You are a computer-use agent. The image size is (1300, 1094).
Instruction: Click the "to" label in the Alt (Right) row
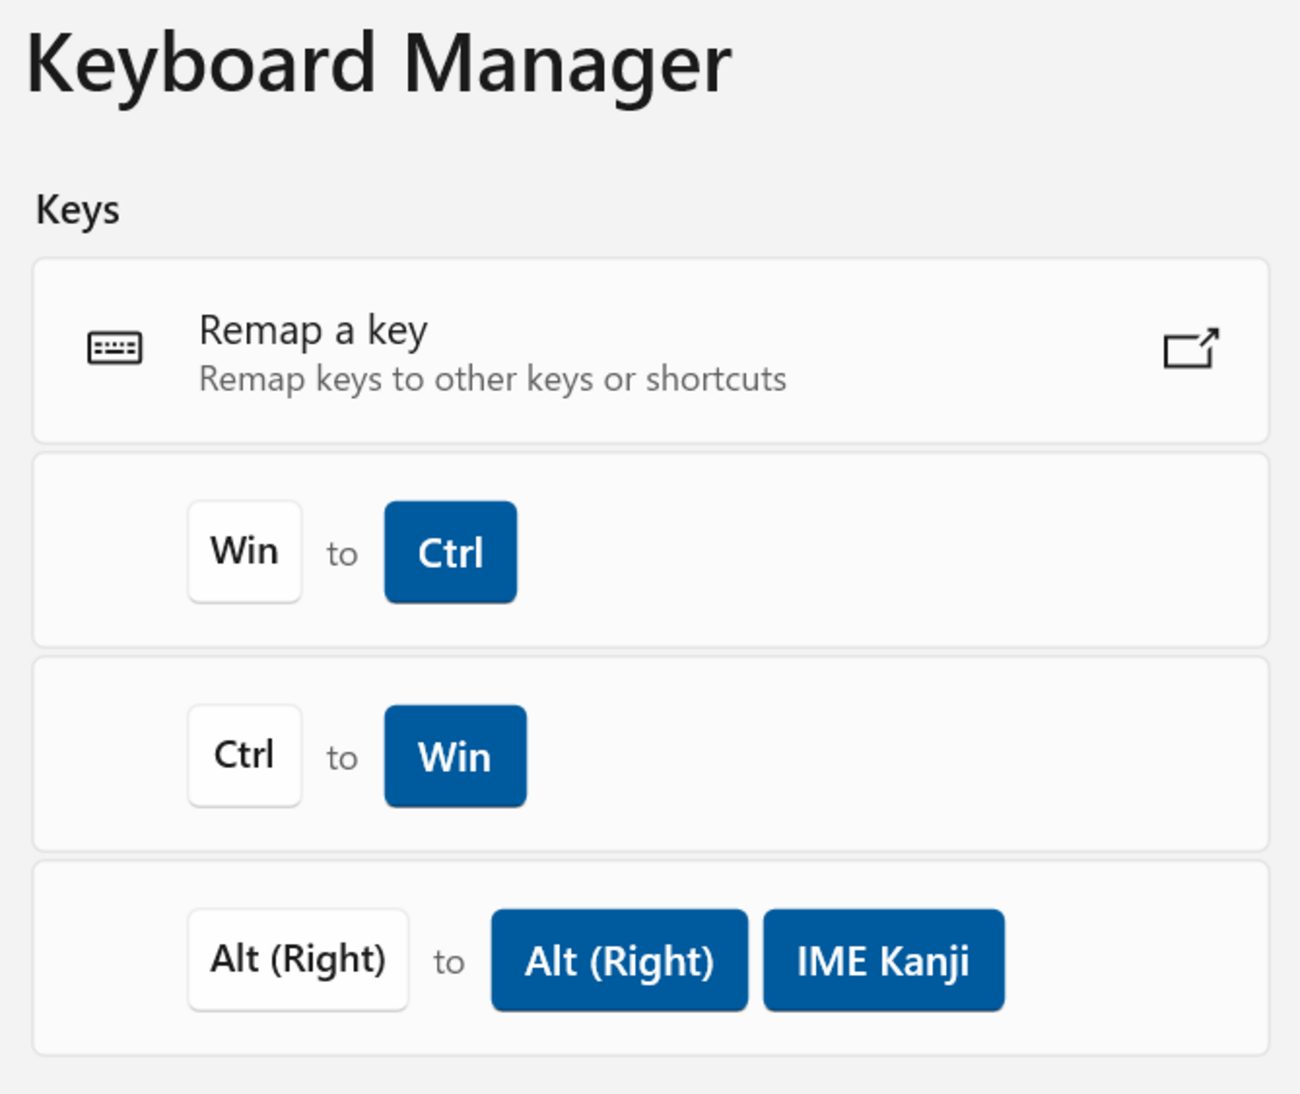[449, 962]
